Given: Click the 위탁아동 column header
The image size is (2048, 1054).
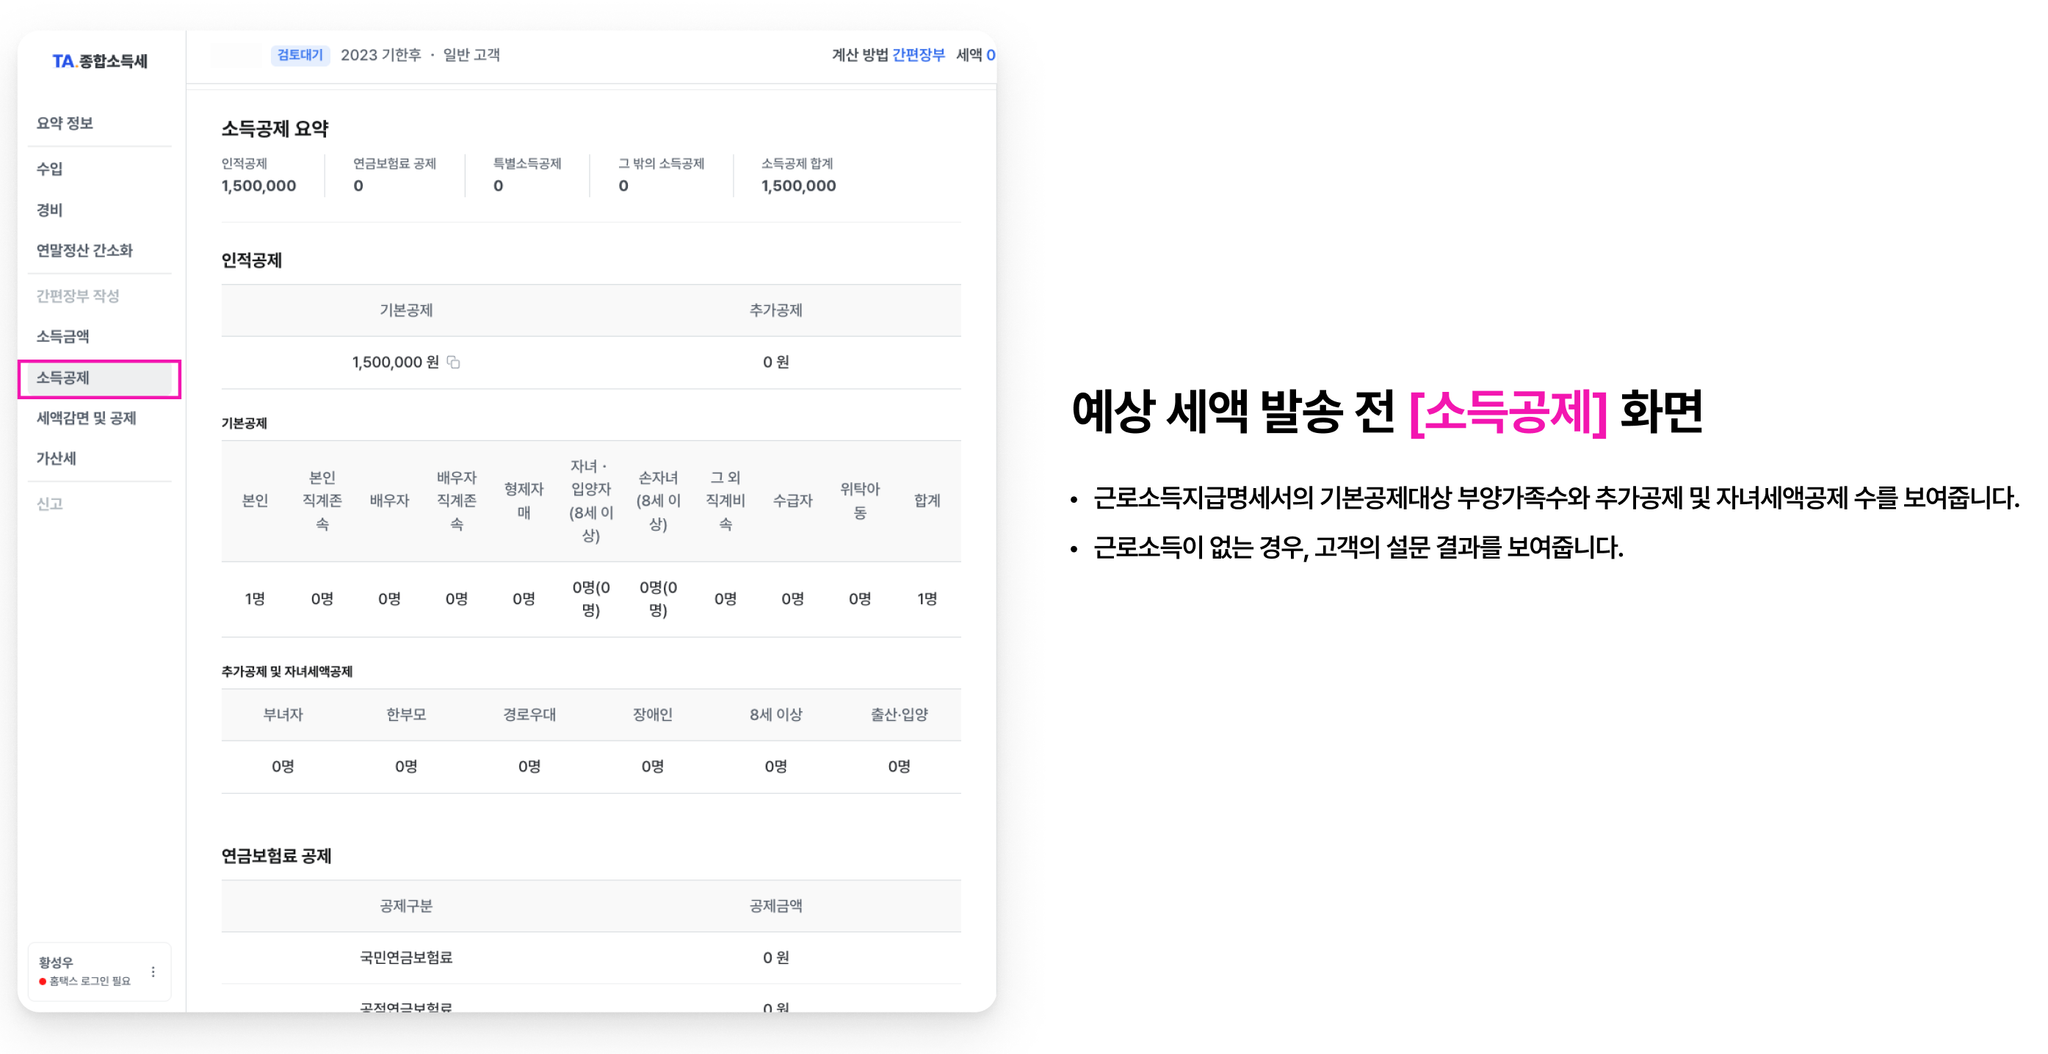Looking at the screenshot, I should point(860,501).
